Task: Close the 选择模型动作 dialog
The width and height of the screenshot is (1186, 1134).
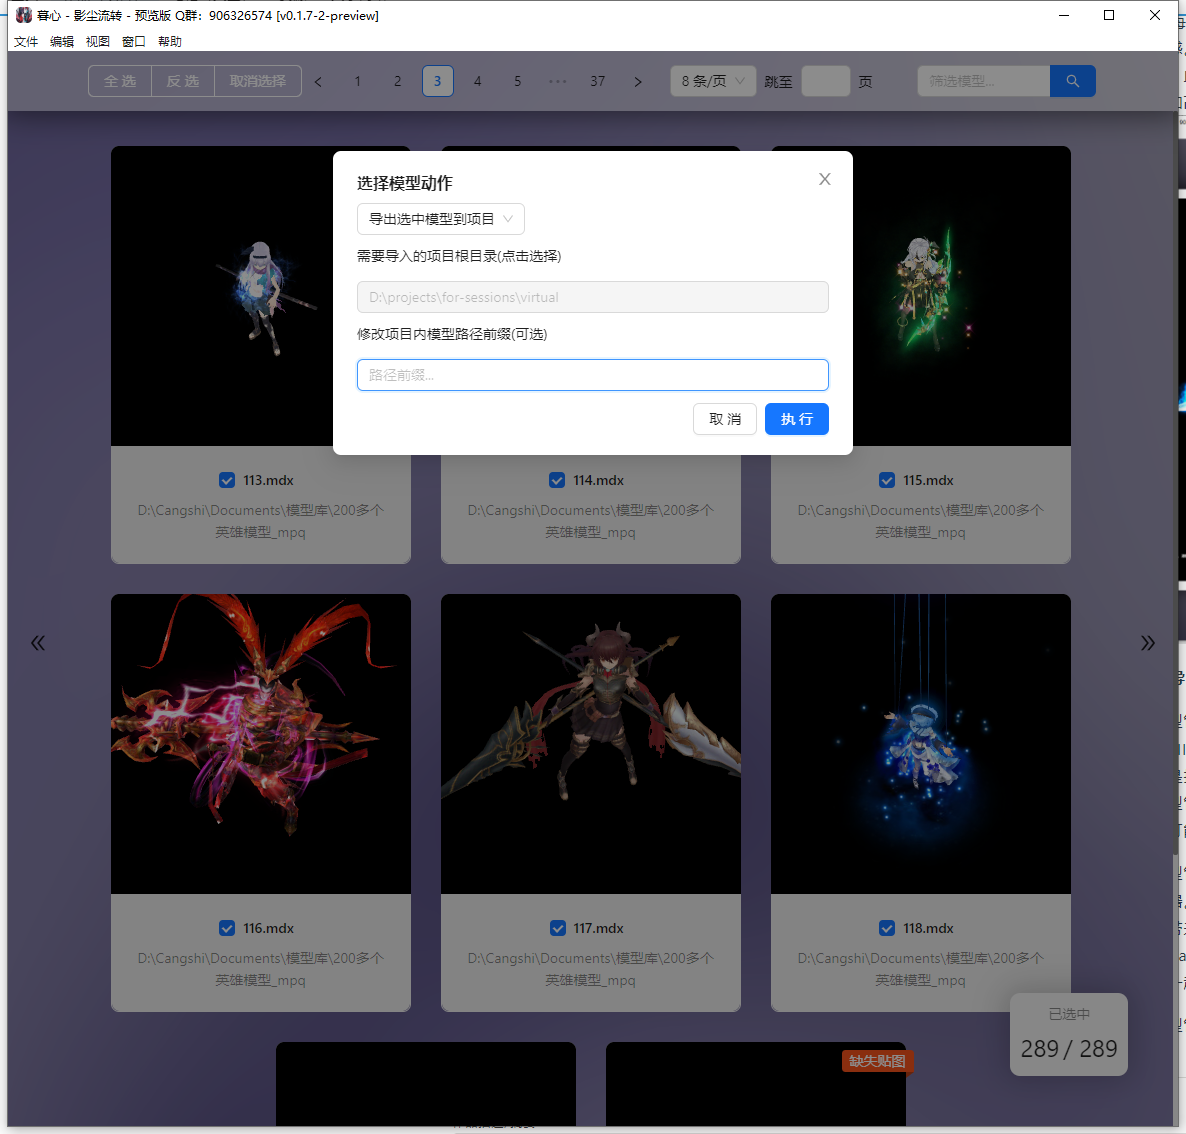Action: click(x=824, y=179)
